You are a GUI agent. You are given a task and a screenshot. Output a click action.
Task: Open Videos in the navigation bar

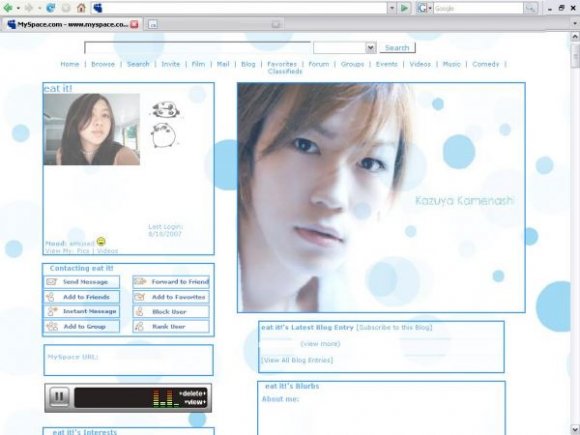coord(420,64)
